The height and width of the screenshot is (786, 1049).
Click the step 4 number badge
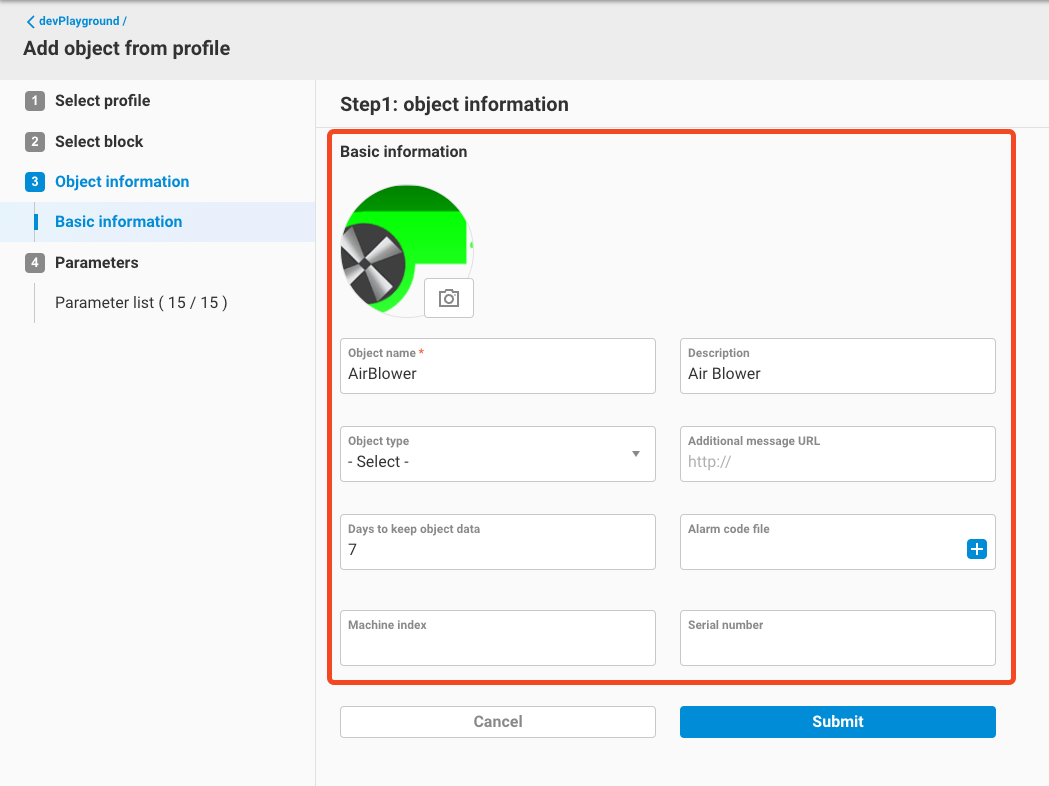[35, 263]
